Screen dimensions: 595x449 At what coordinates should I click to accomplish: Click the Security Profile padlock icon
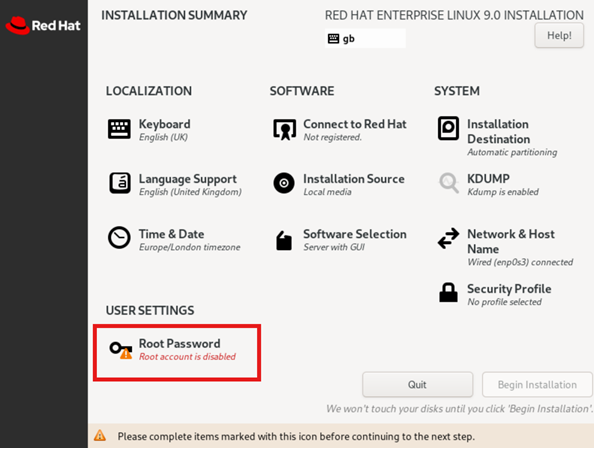click(x=448, y=292)
